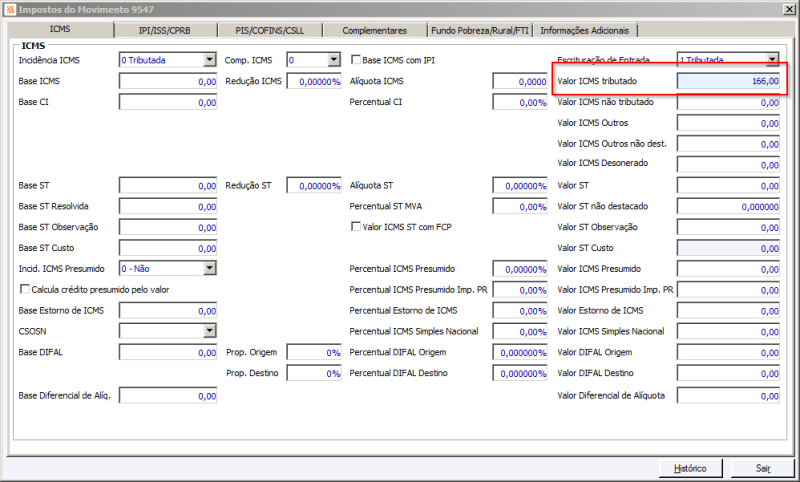This screenshot has width=800, height=482.
Task: Switch to the ICMS tab
Action: click(x=60, y=30)
